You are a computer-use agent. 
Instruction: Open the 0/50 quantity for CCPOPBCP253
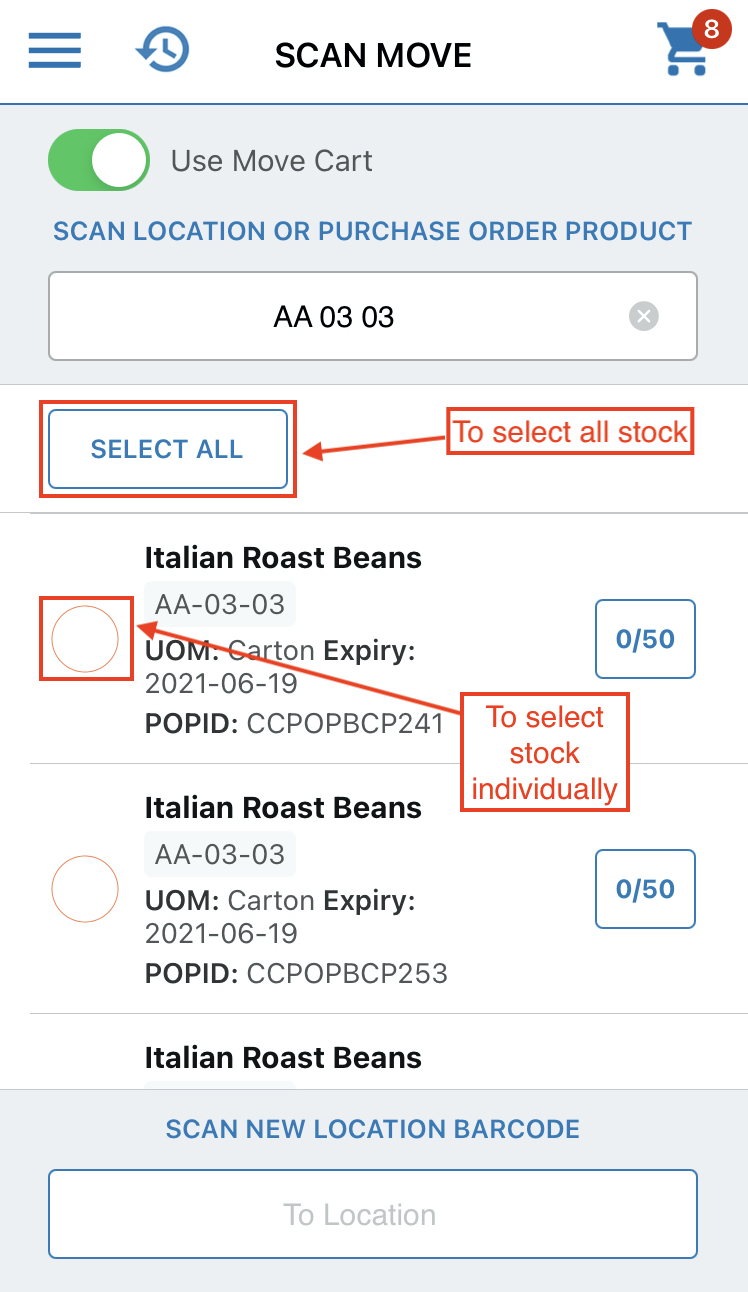pos(645,889)
